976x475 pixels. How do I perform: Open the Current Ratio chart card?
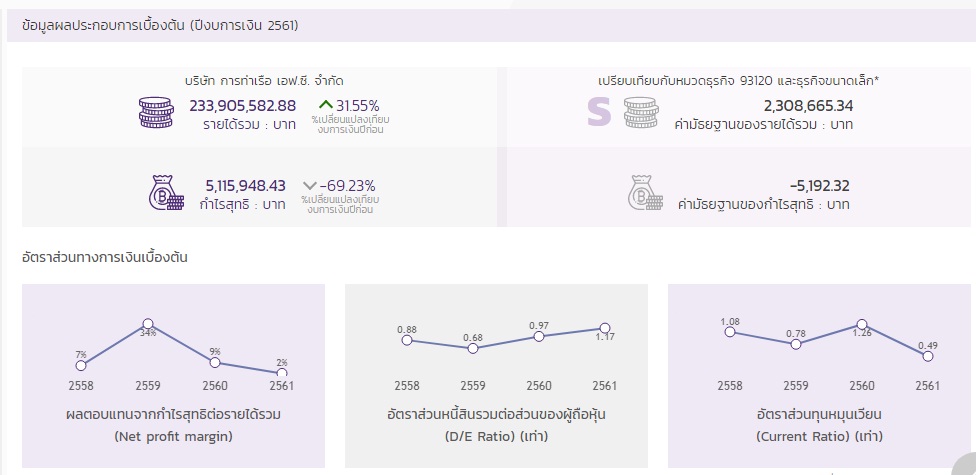click(x=819, y=376)
